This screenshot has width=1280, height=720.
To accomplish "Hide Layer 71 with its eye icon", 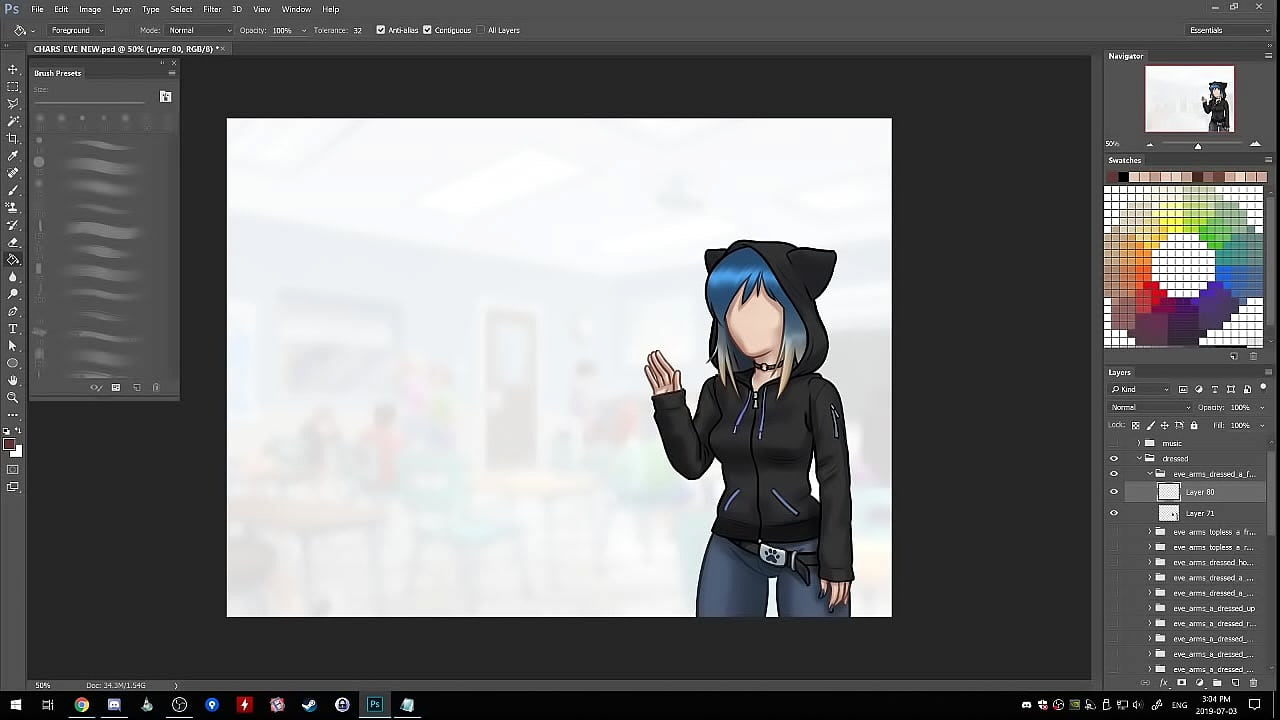I will 1114,513.
